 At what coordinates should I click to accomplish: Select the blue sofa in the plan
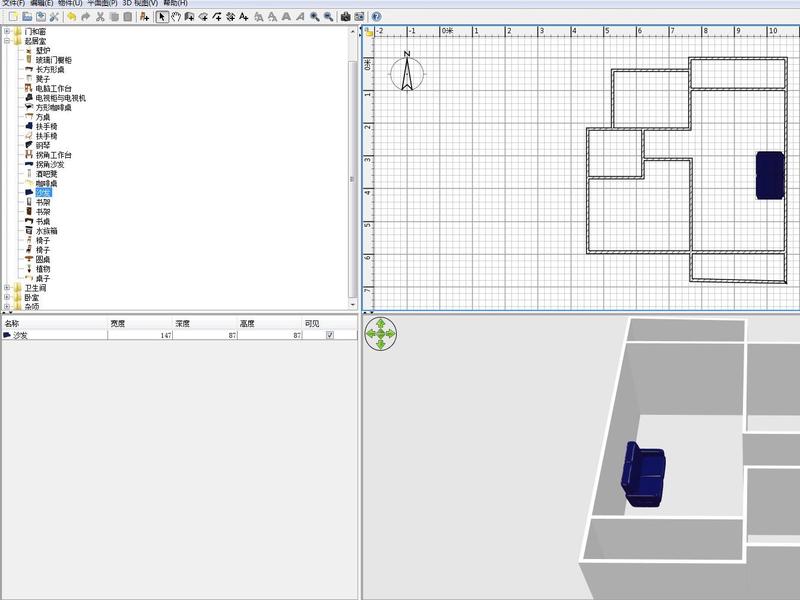pyautogui.click(x=770, y=175)
